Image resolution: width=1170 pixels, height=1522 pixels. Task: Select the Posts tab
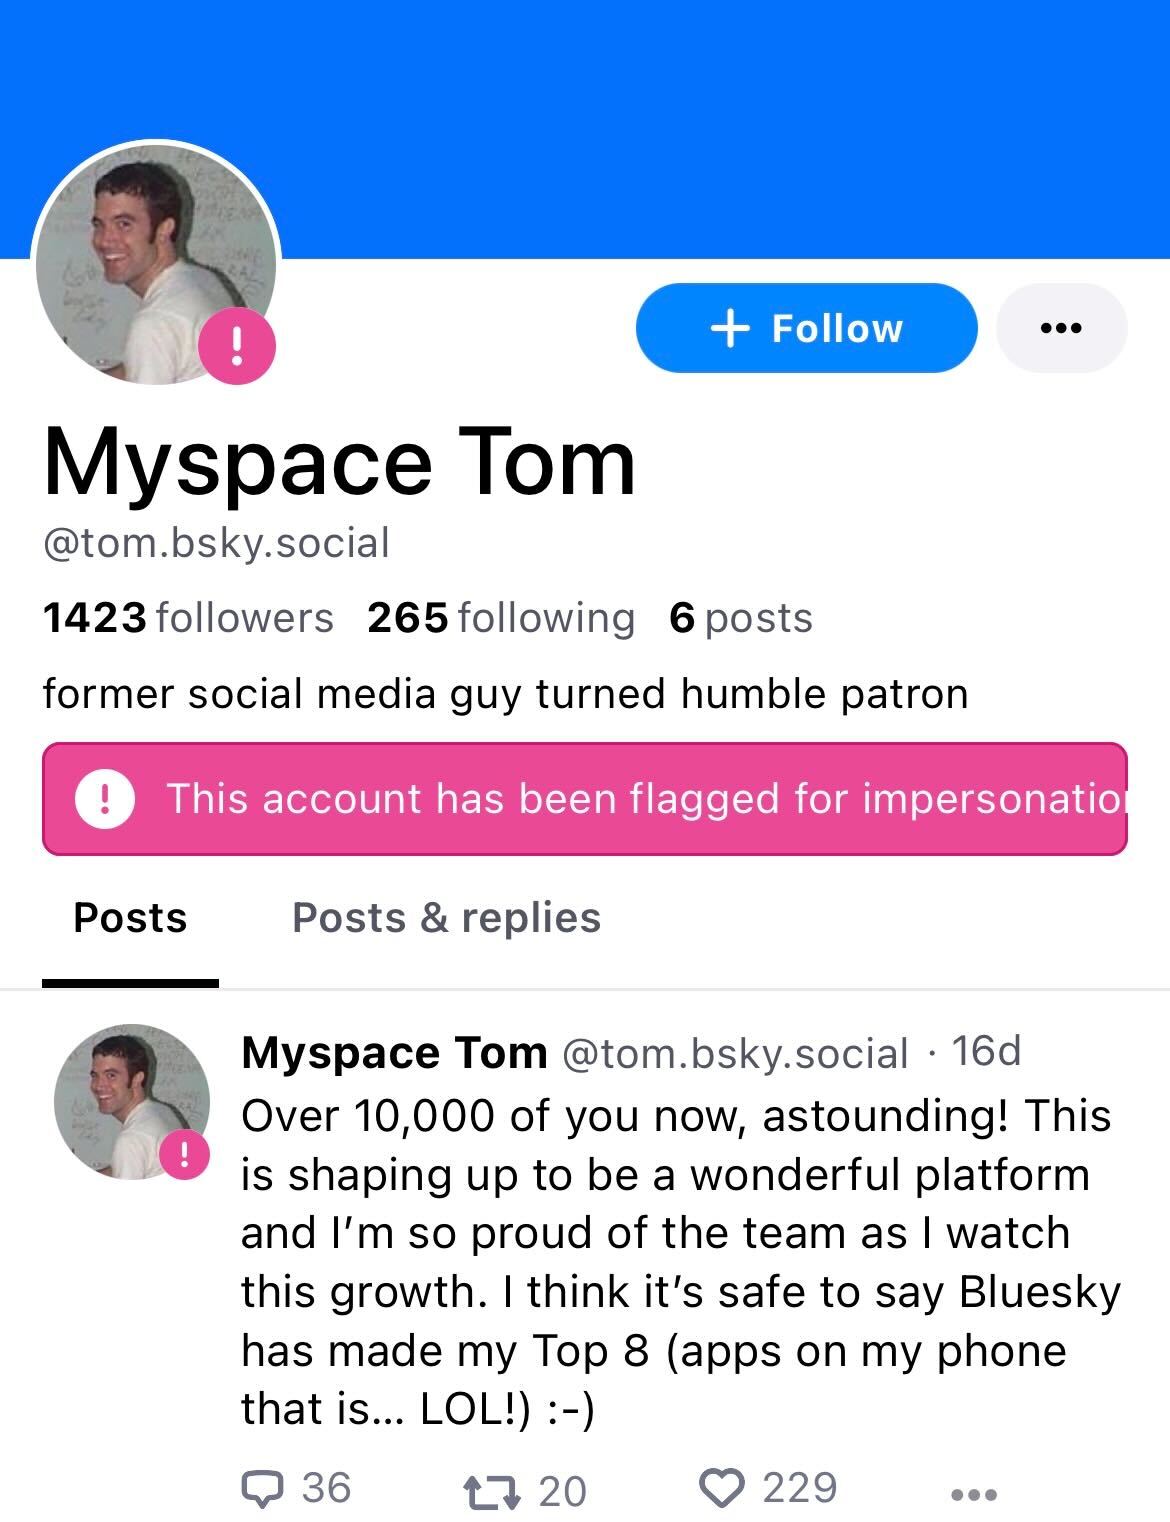coord(130,918)
